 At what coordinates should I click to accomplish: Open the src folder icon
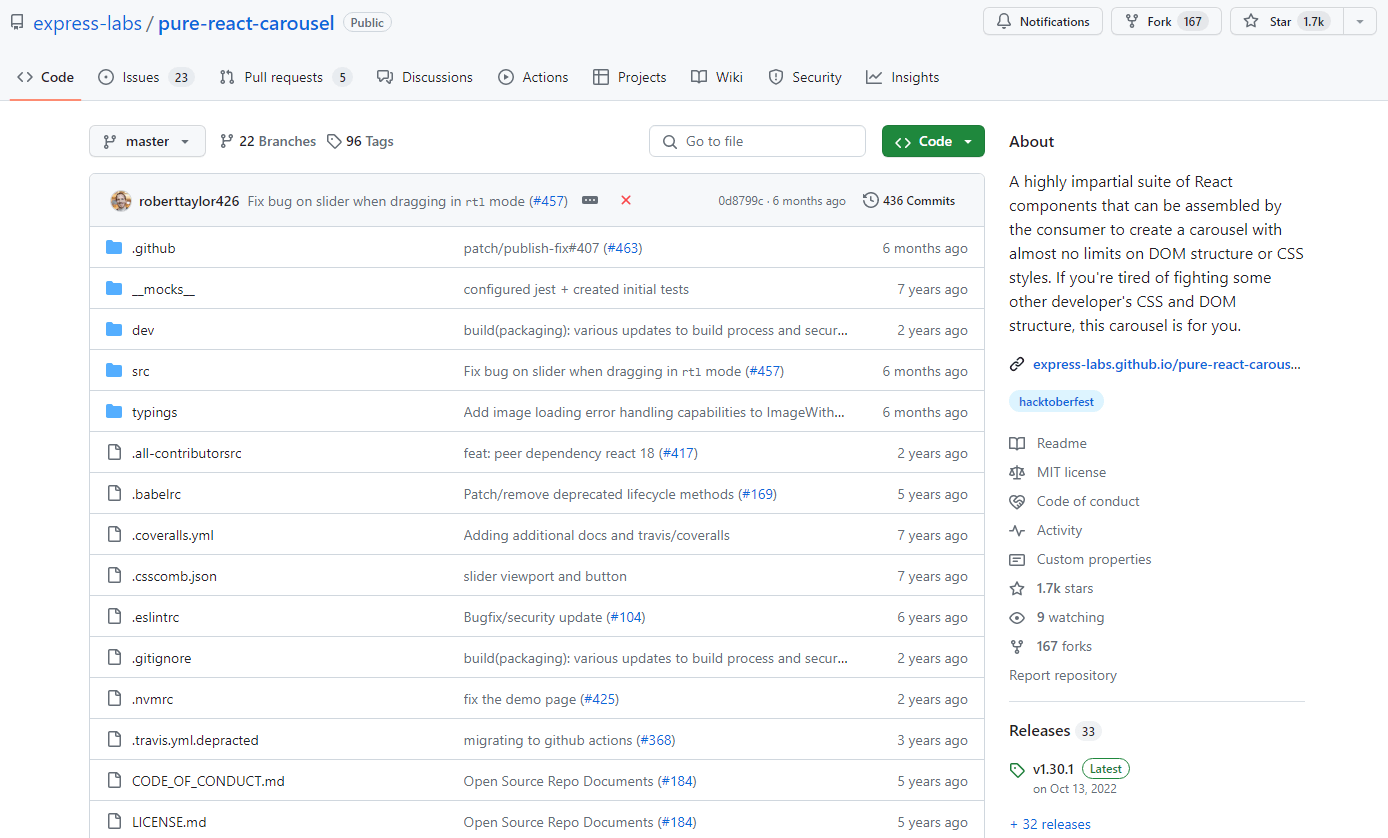[x=113, y=370]
